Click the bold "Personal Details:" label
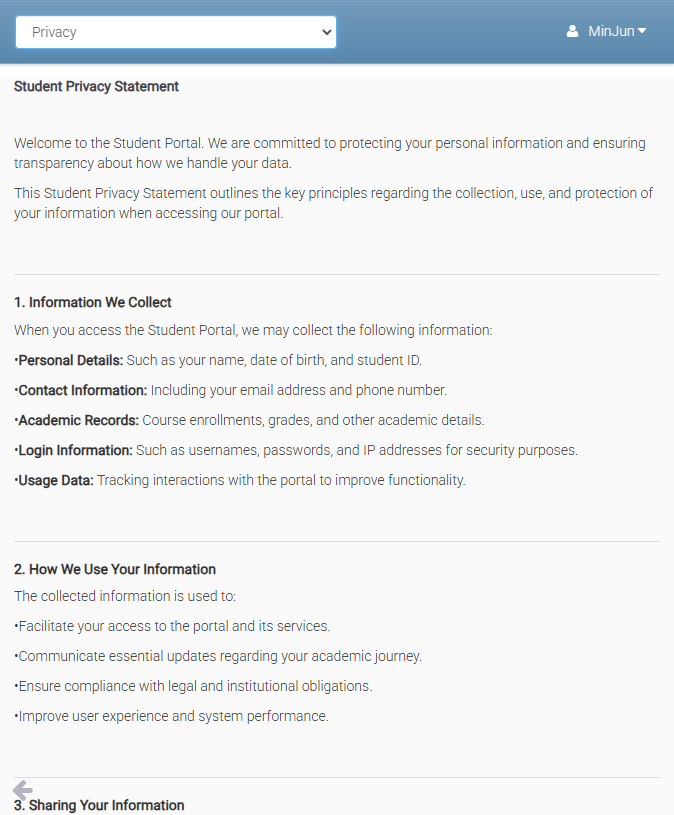This screenshot has height=815, width=674. 71,360
